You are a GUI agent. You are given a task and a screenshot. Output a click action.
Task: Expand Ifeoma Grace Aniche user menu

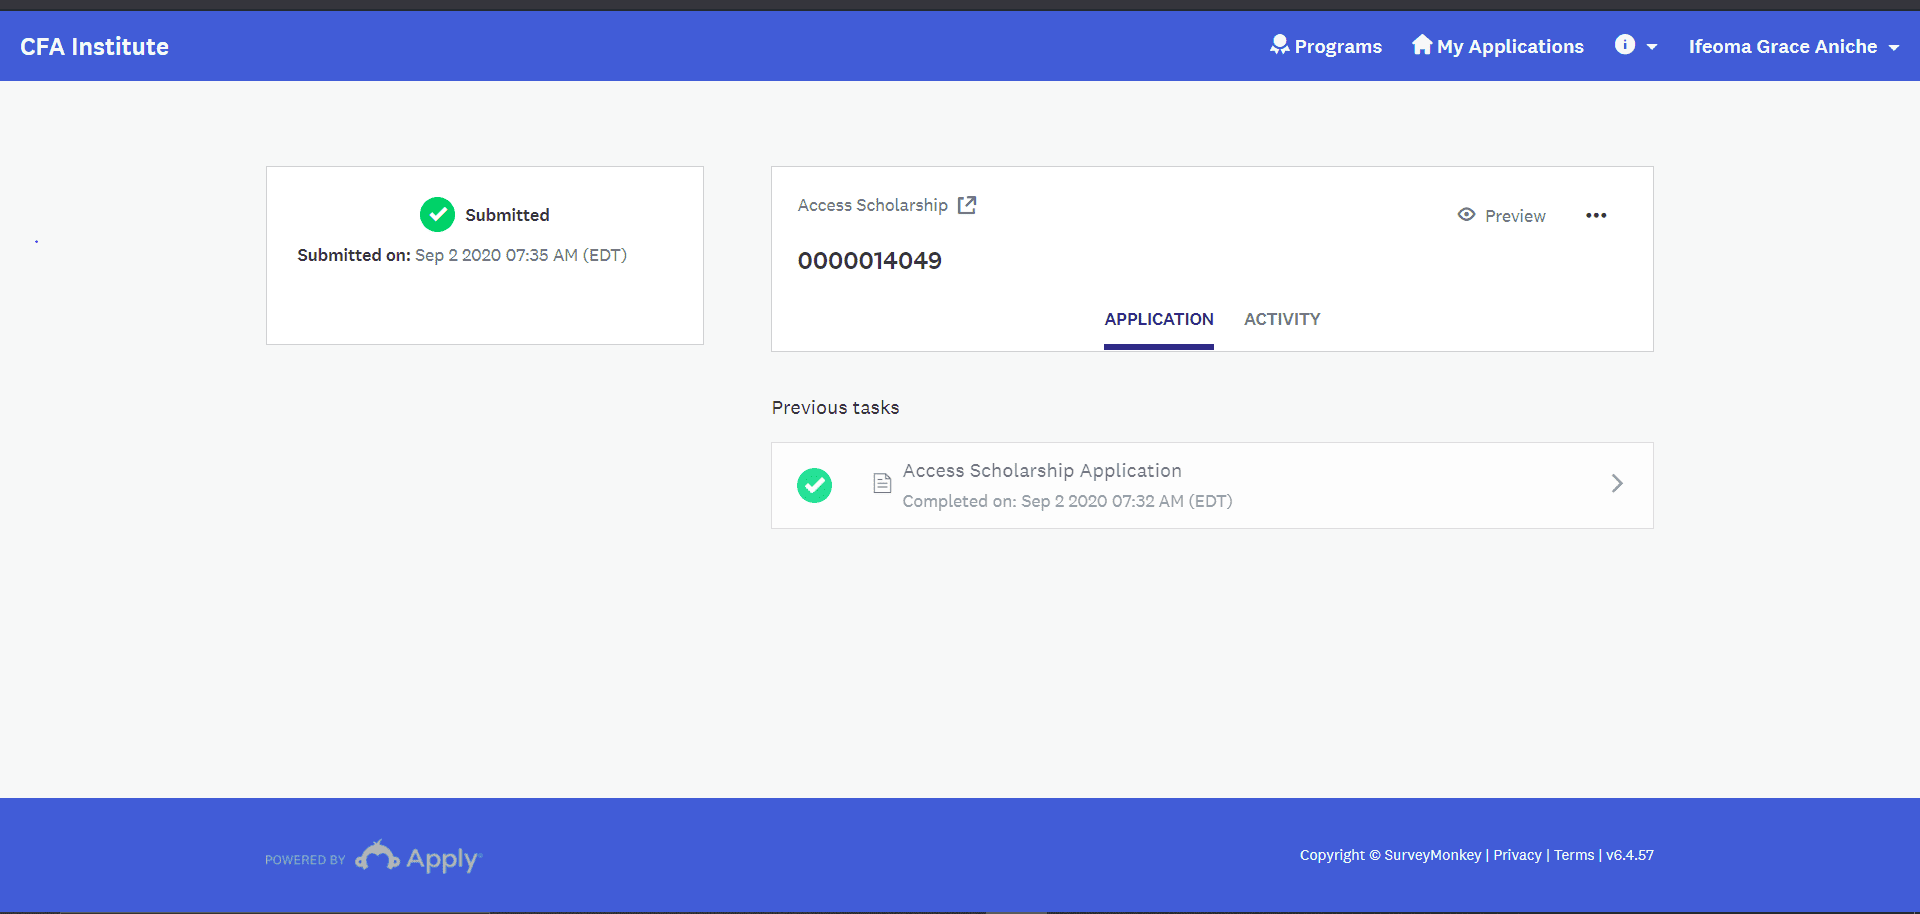pyautogui.click(x=1793, y=46)
